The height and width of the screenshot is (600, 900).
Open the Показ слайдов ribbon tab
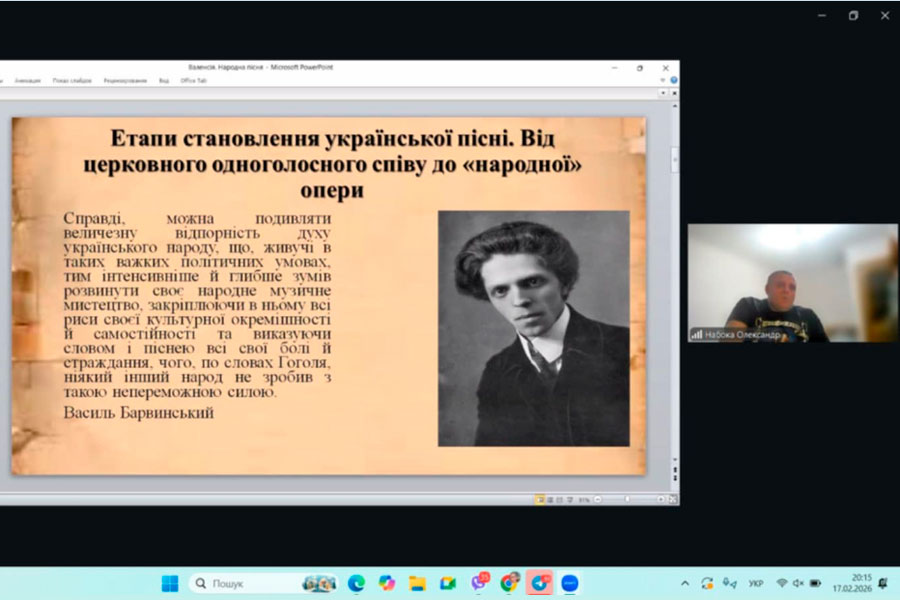coord(72,81)
